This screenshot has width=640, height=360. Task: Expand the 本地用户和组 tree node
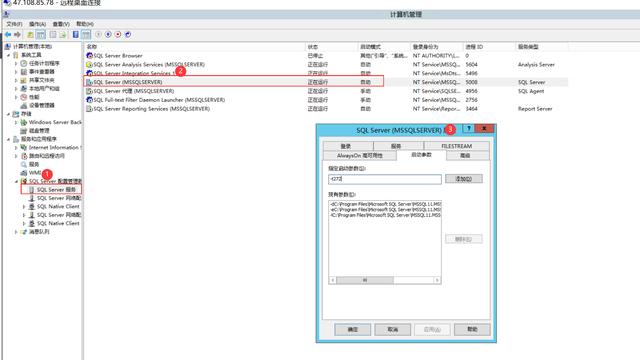click(x=16, y=89)
